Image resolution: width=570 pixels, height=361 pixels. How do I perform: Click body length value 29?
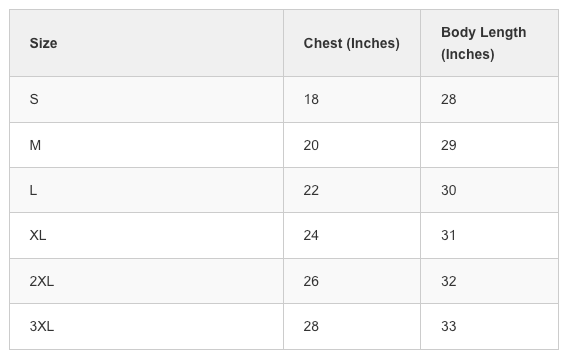449,145
